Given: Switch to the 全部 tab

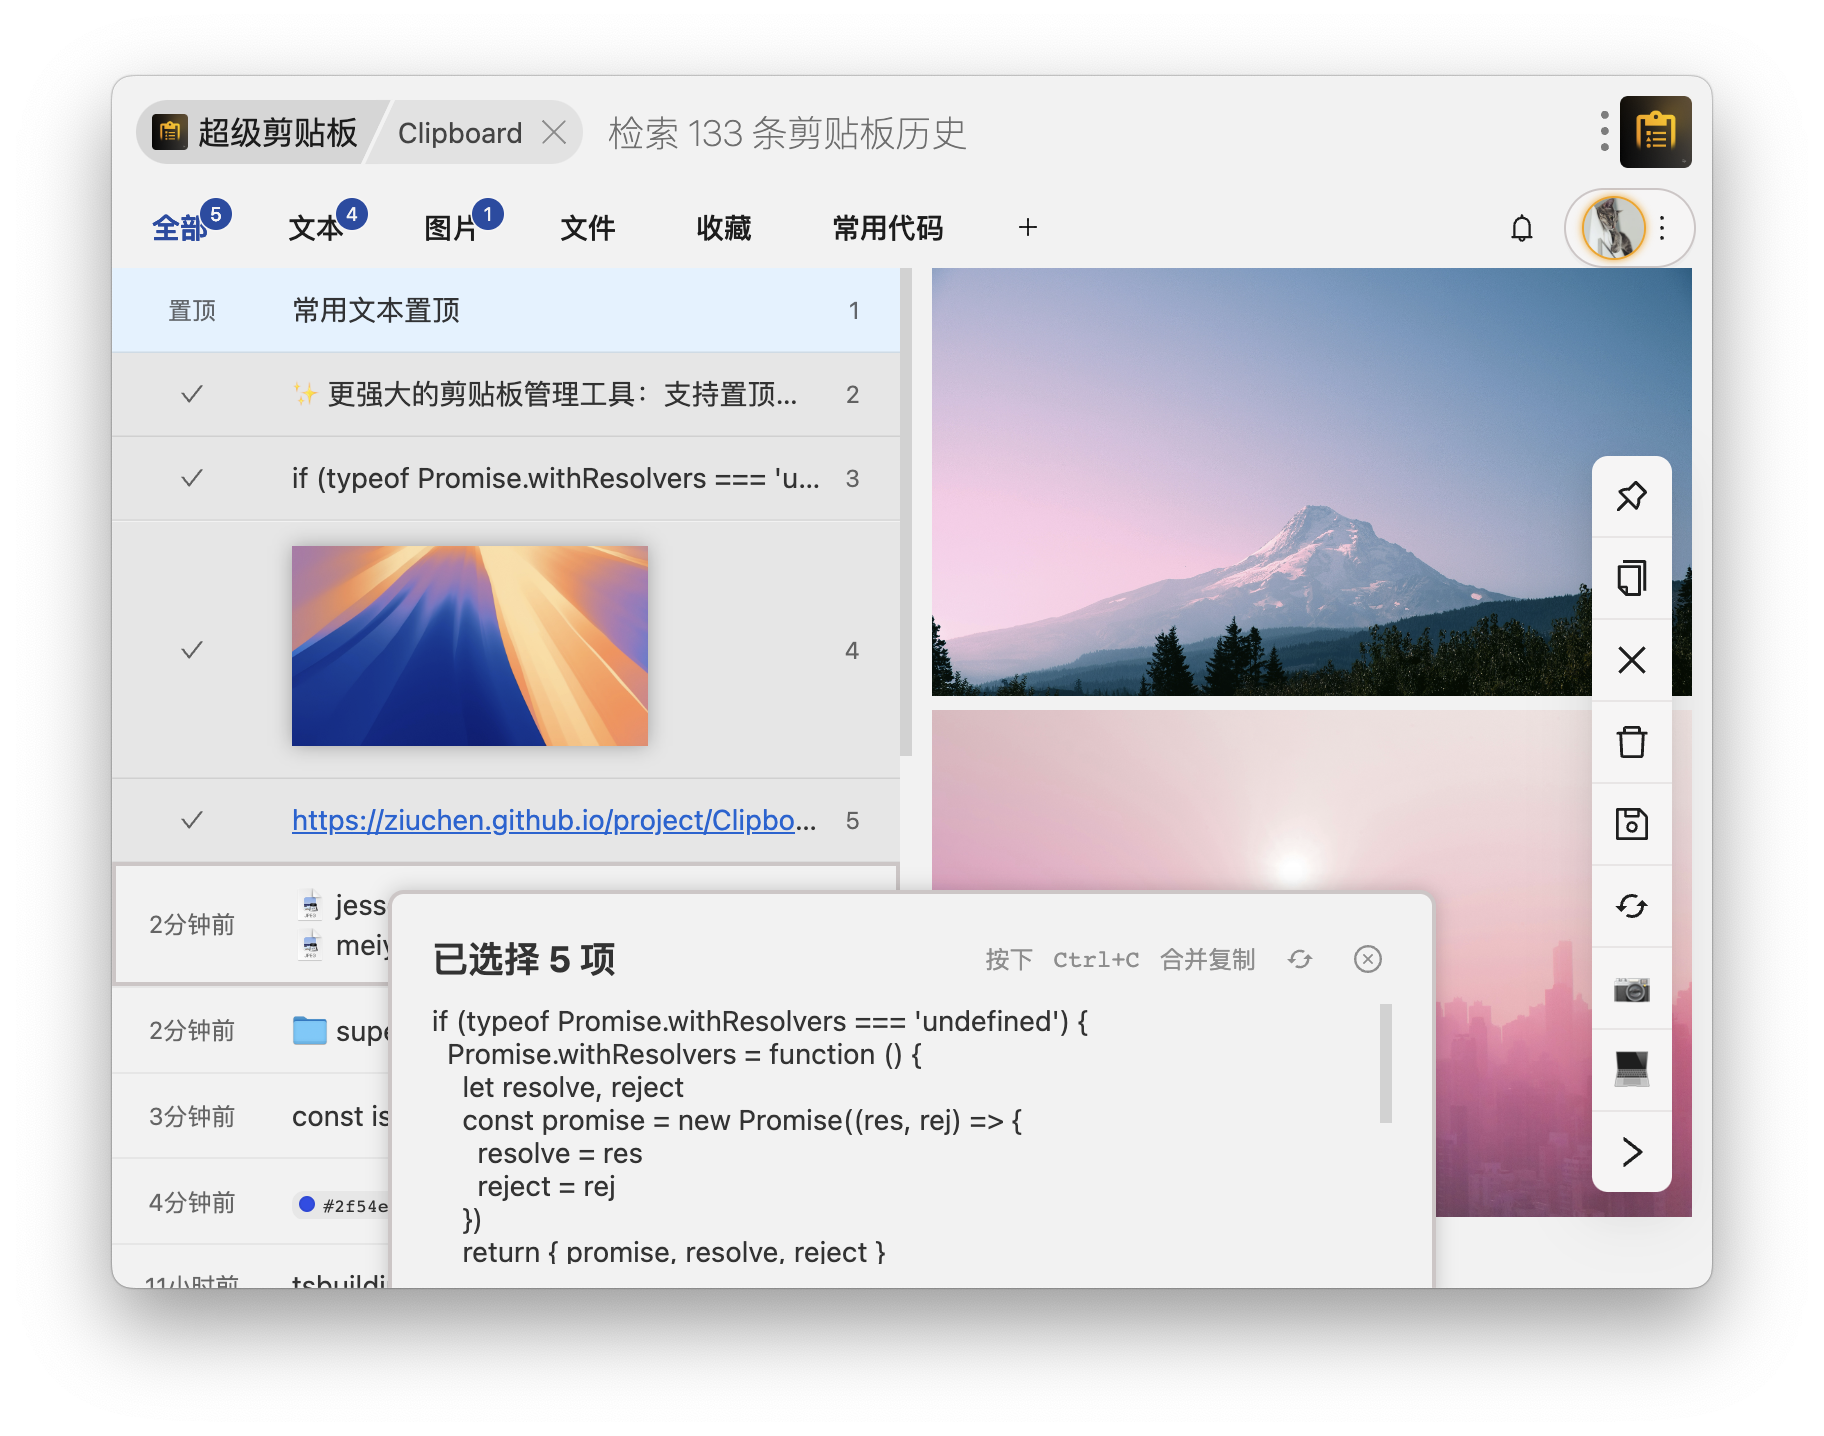Looking at the screenshot, I should [180, 228].
